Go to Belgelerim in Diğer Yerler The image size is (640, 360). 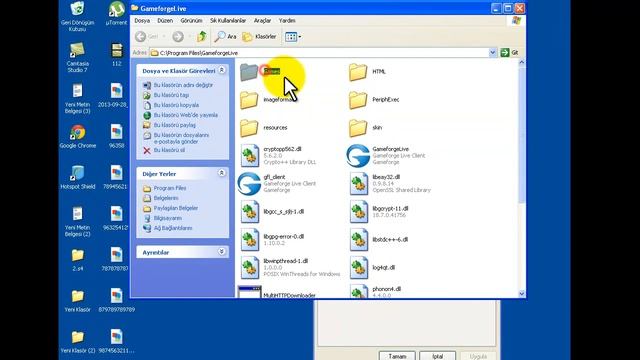pos(166,198)
